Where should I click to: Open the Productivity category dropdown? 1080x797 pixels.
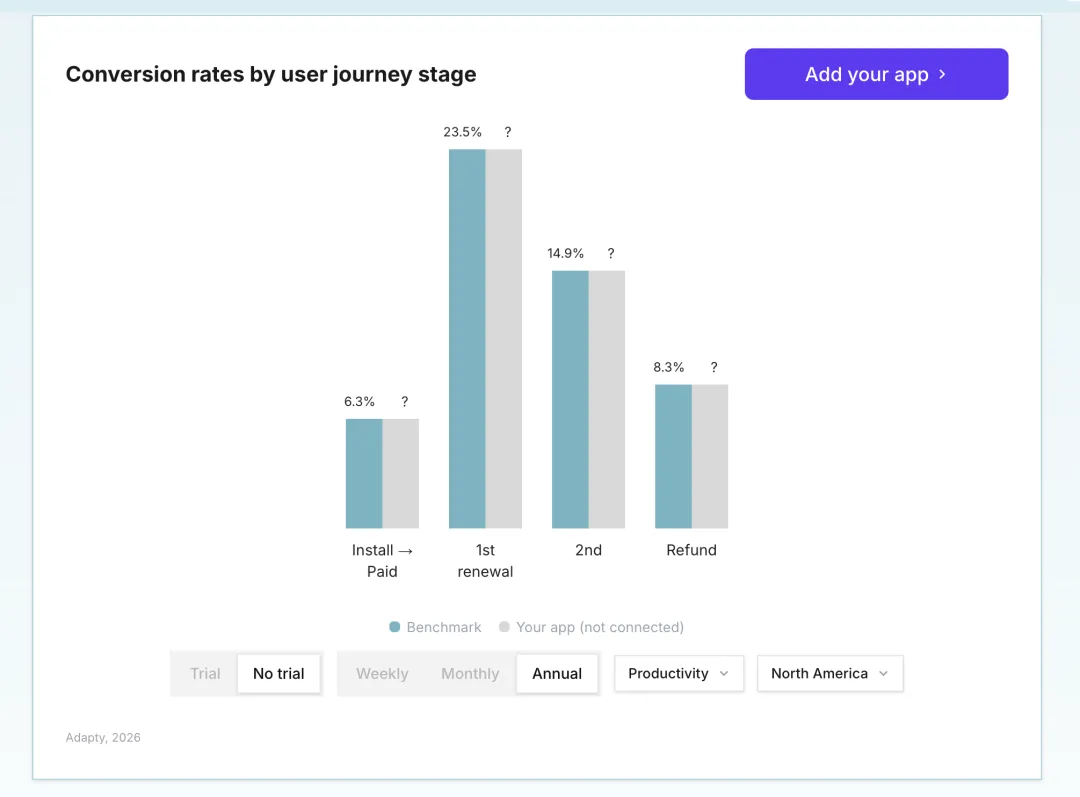678,673
